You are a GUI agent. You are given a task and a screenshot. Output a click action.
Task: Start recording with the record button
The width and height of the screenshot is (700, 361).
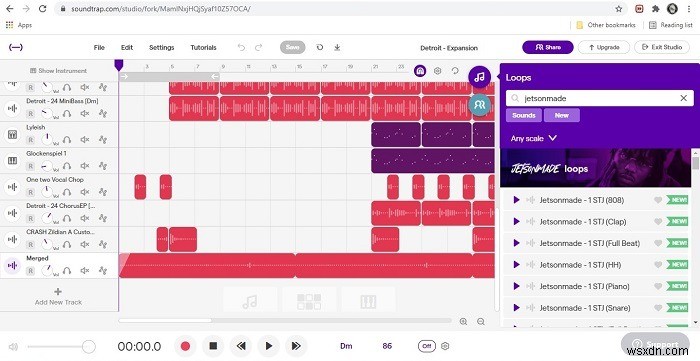185,346
